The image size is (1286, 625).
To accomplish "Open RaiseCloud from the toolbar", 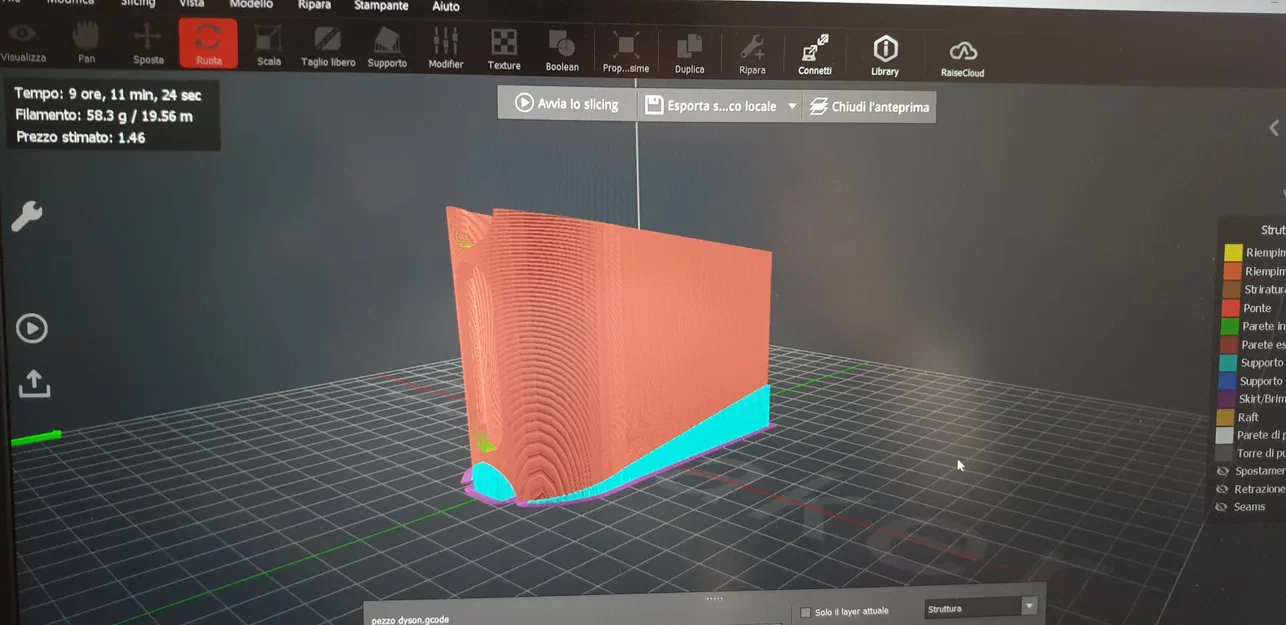I will (962, 57).
